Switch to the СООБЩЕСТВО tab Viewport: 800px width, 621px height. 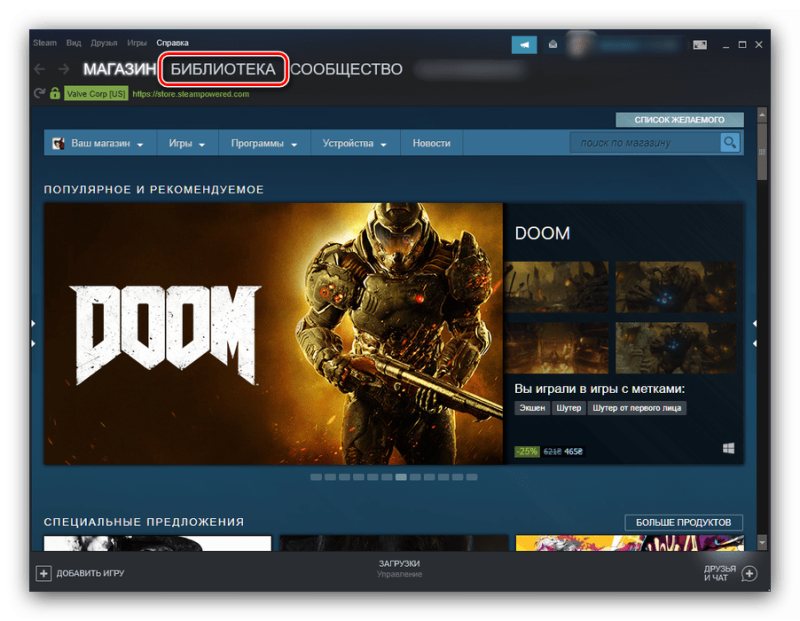346,69
